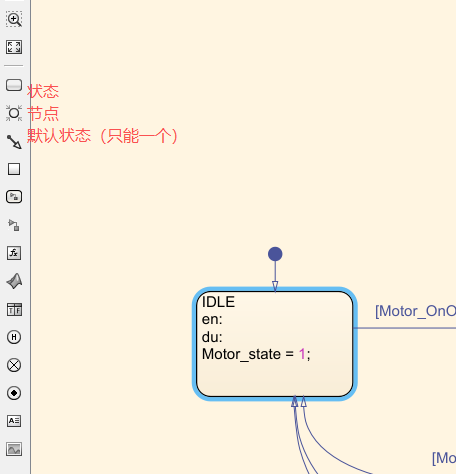Select the History Junction H tool
The height and width of the screenshot is (474, 456).
coord(14,337)
